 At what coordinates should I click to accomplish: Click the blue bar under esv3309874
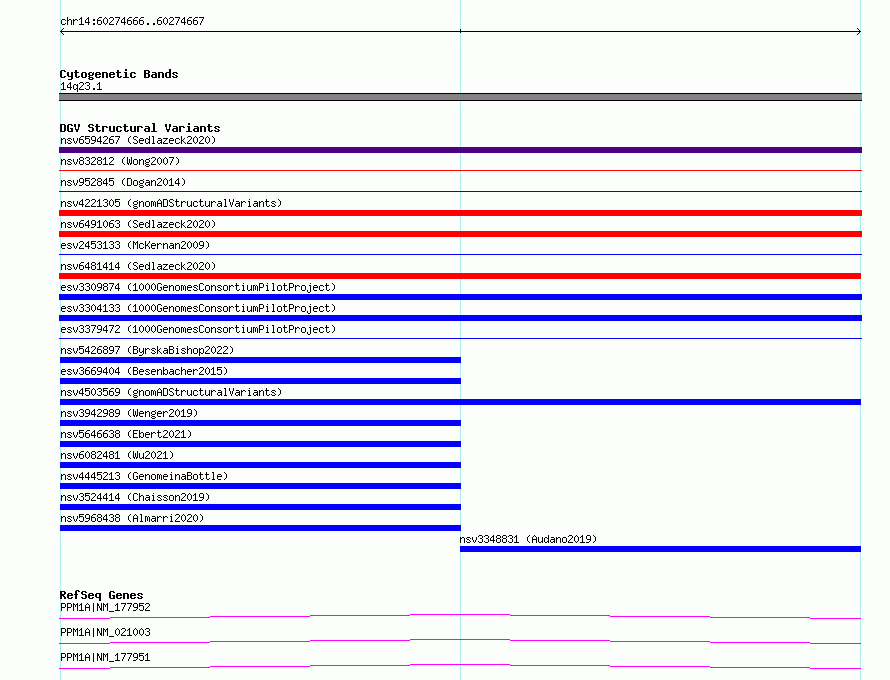(460, 297)
